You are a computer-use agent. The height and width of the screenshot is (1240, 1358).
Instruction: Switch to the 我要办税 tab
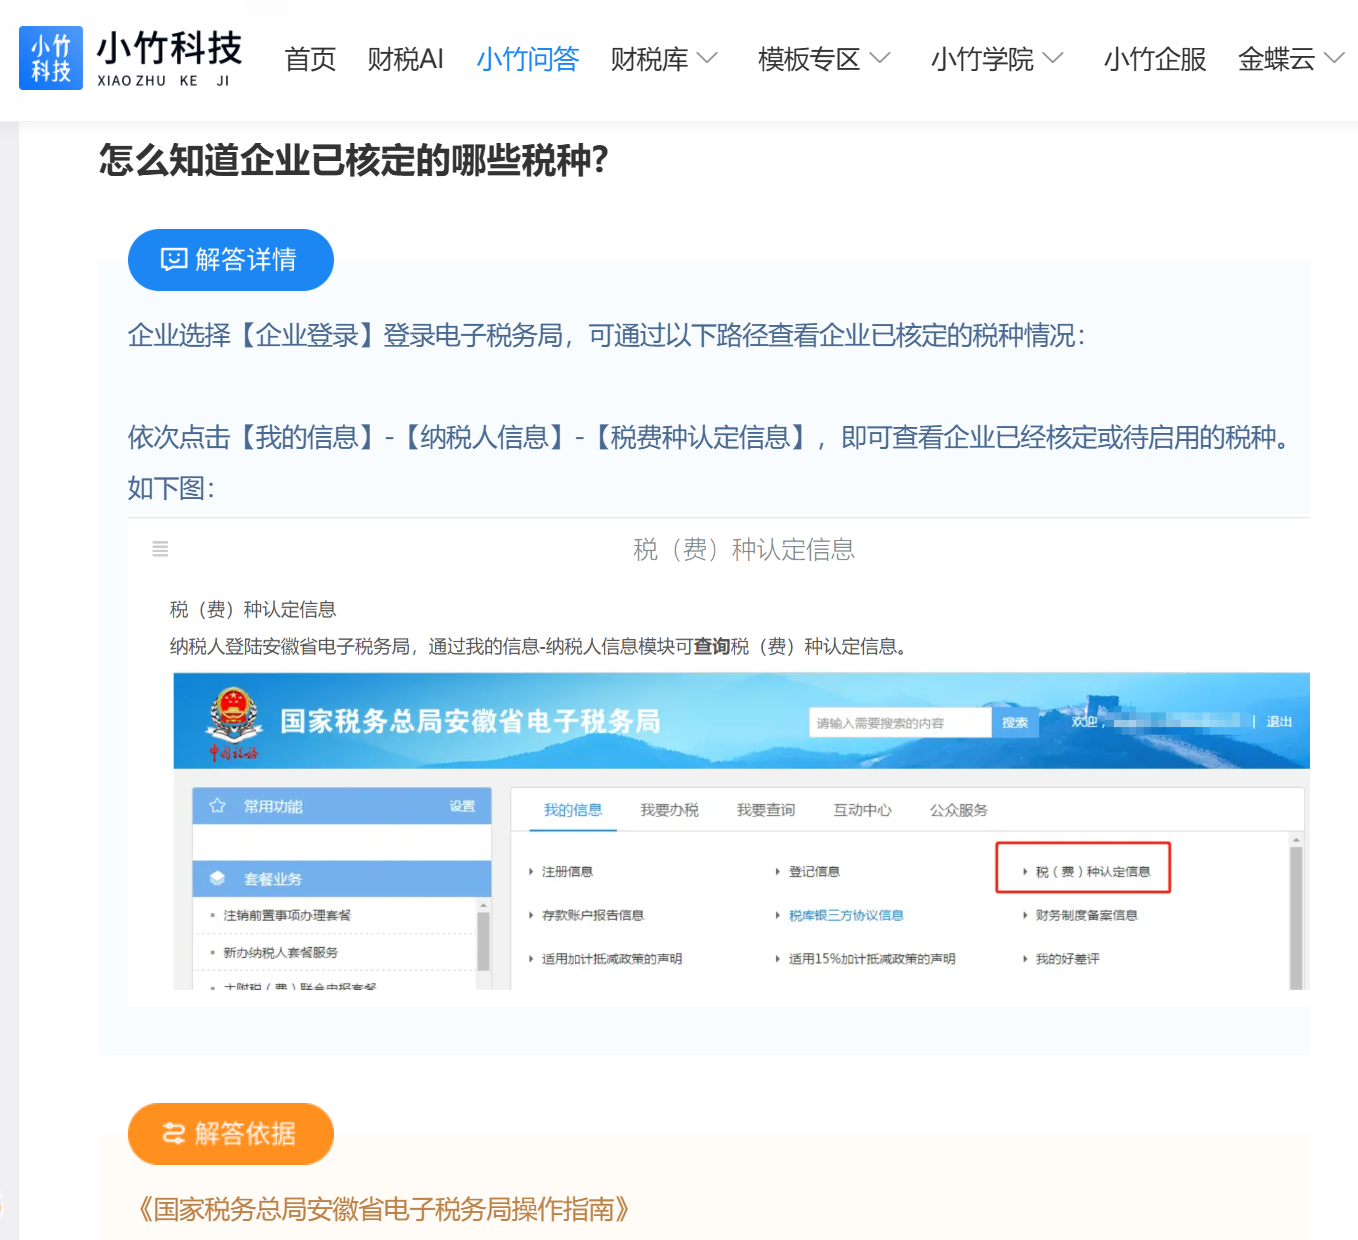tap(669, 810)
